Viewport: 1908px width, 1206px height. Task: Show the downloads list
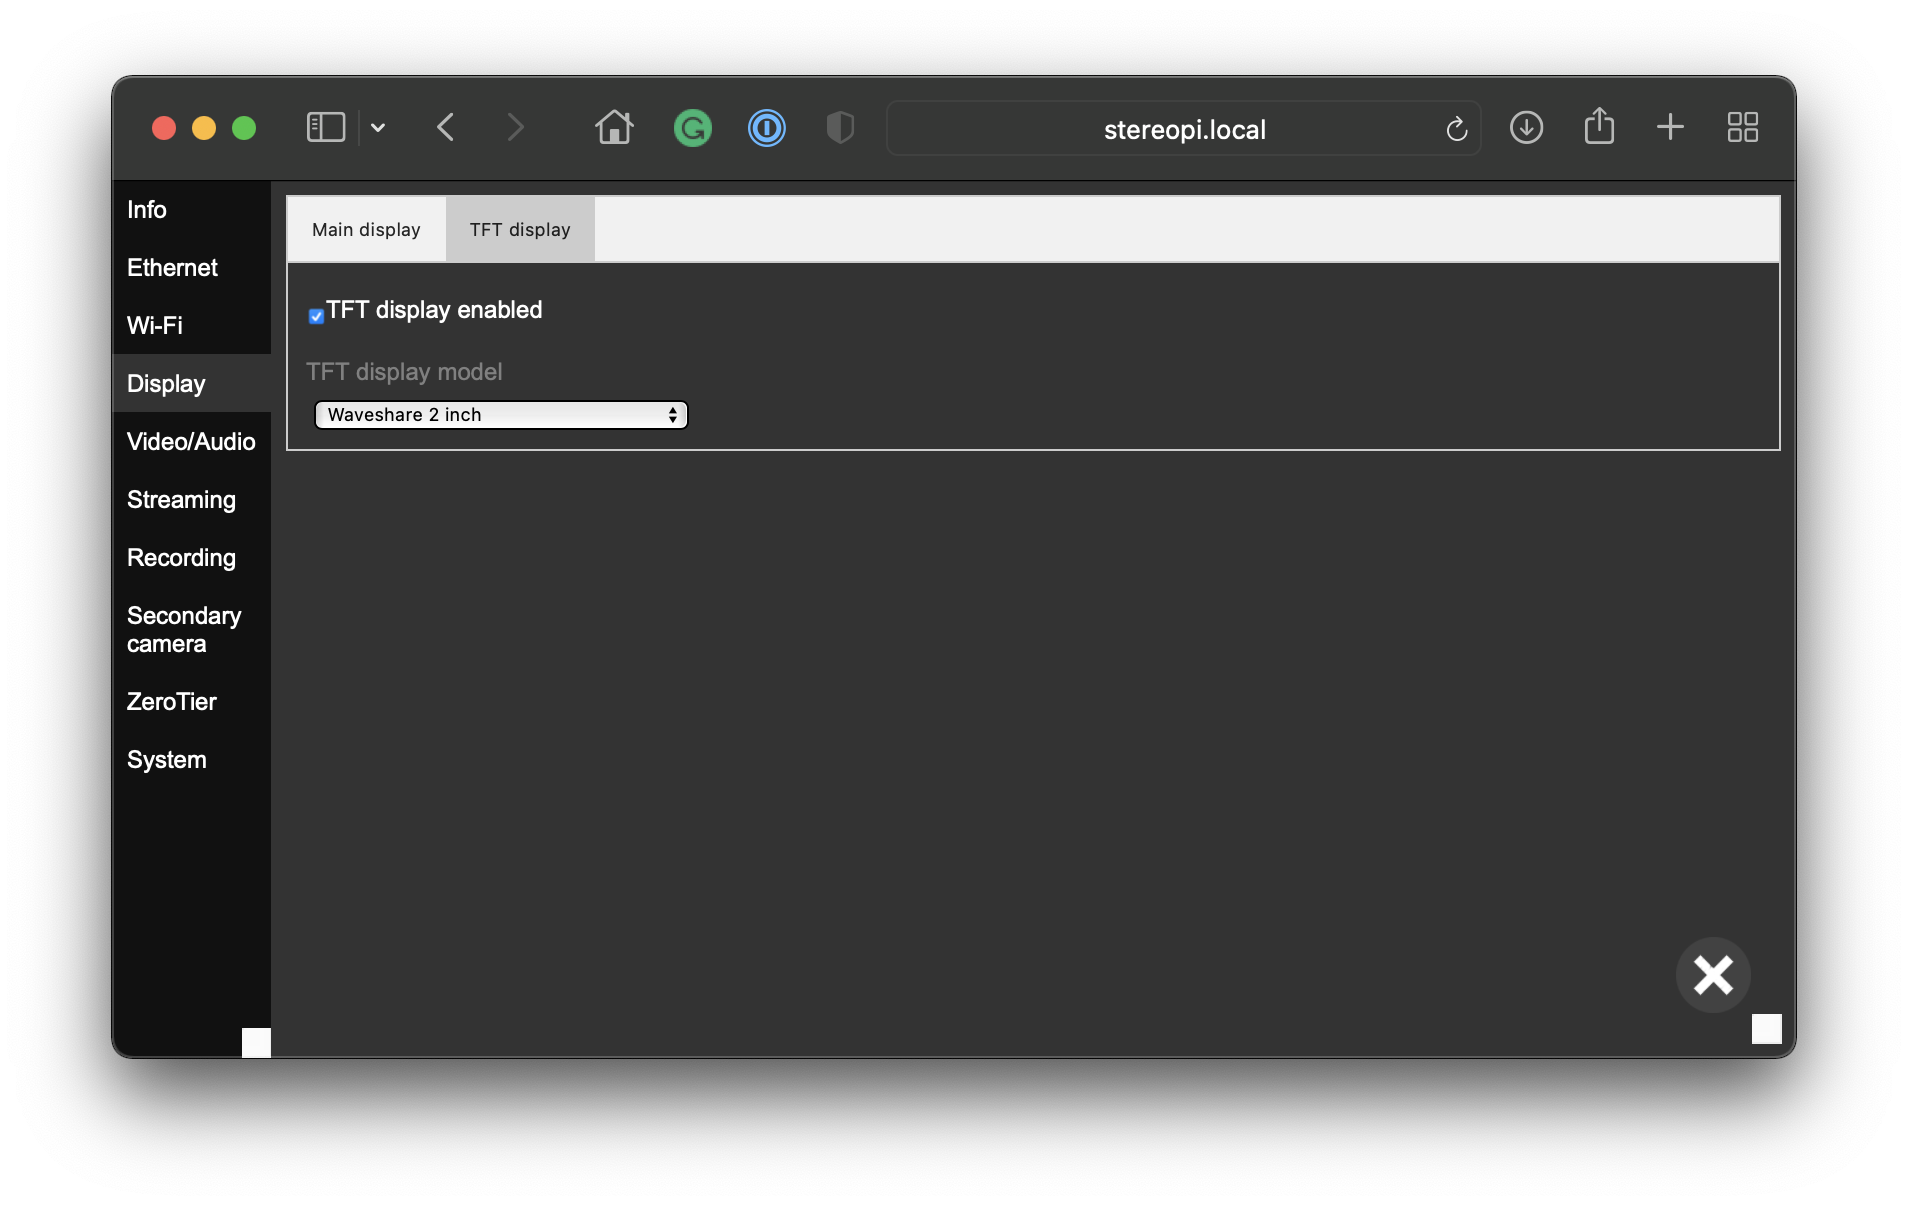pos(1526,127)
